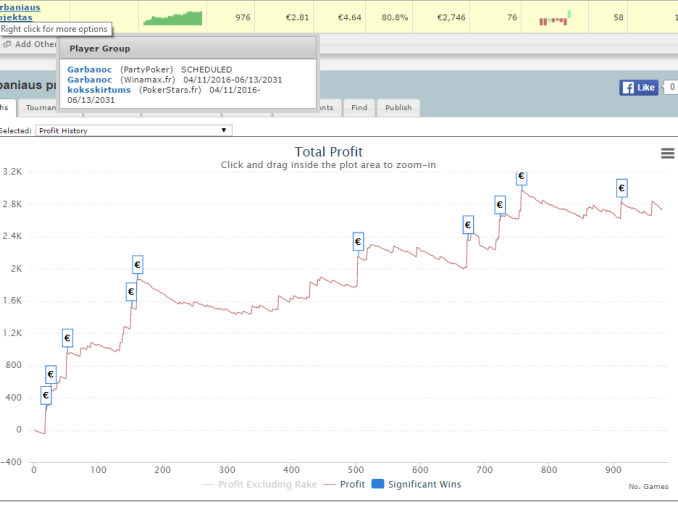Click the rightmost euro win marker near game 910
678x510 pixels.
point(621,187)
